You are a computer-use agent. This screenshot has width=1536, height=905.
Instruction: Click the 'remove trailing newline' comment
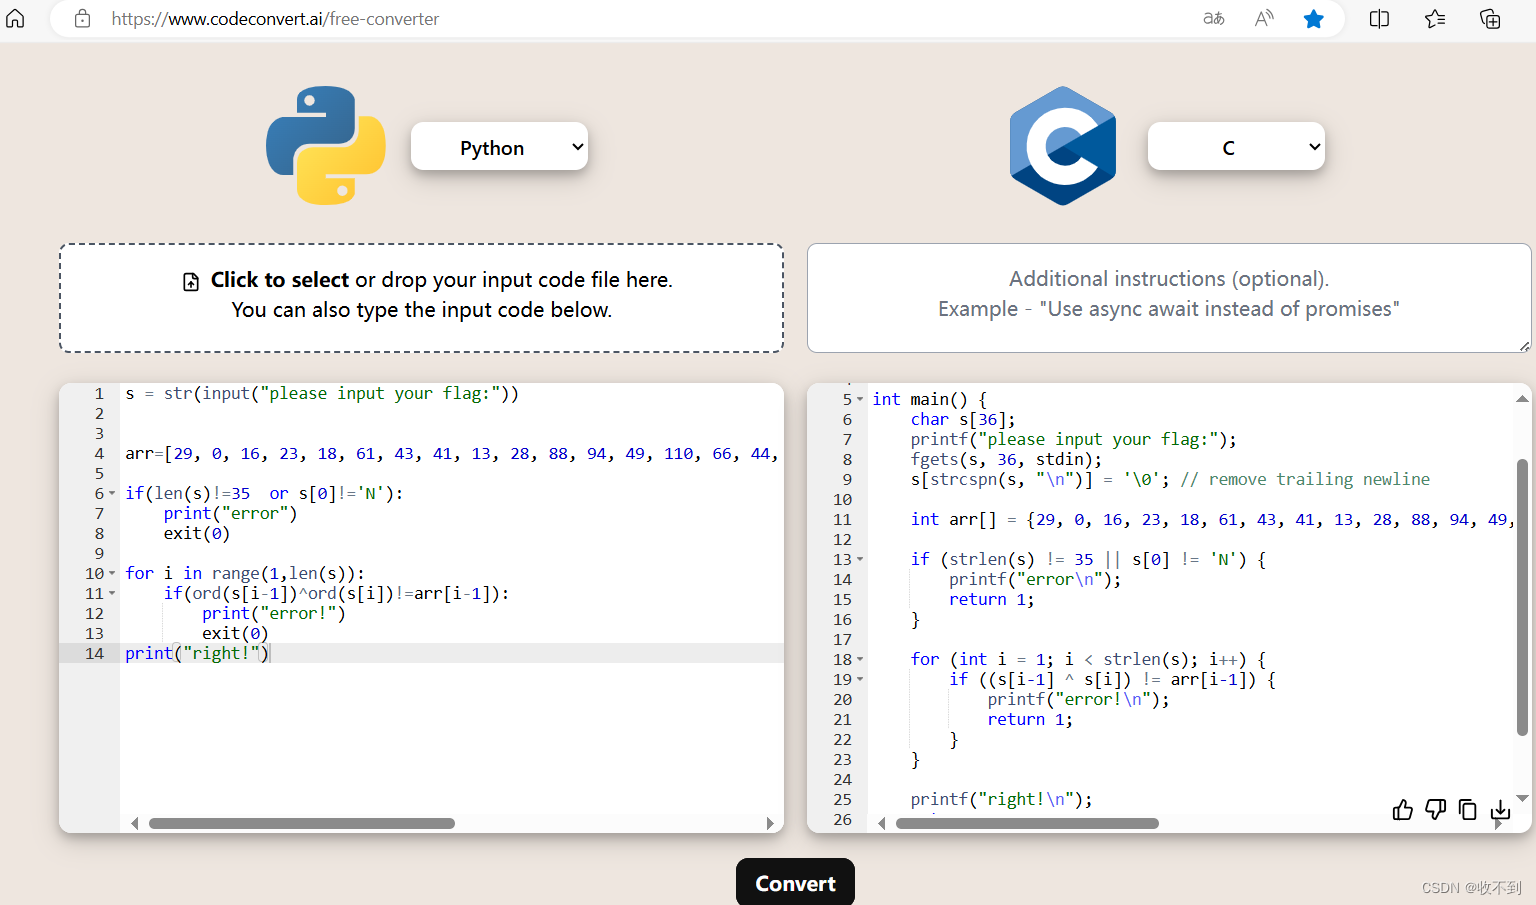(1305, 480)
